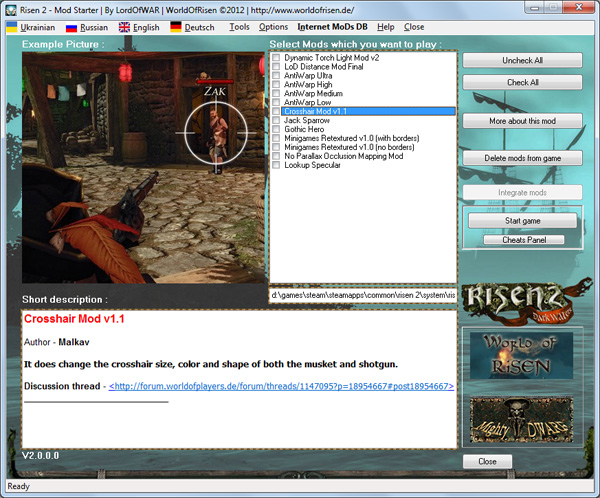Click the Close menu item

pos(414,27)
